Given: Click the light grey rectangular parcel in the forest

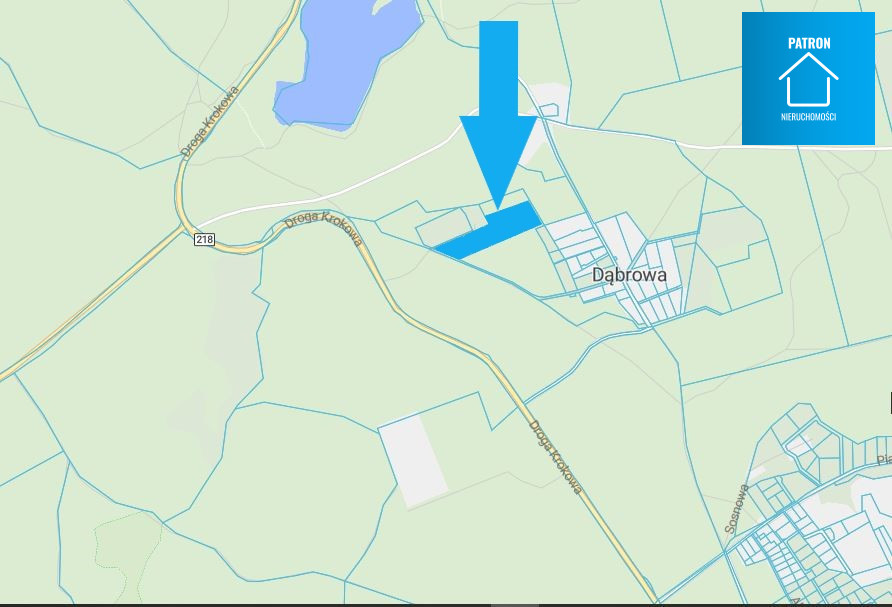Looking at the screenshot, I should coord(414,462).
